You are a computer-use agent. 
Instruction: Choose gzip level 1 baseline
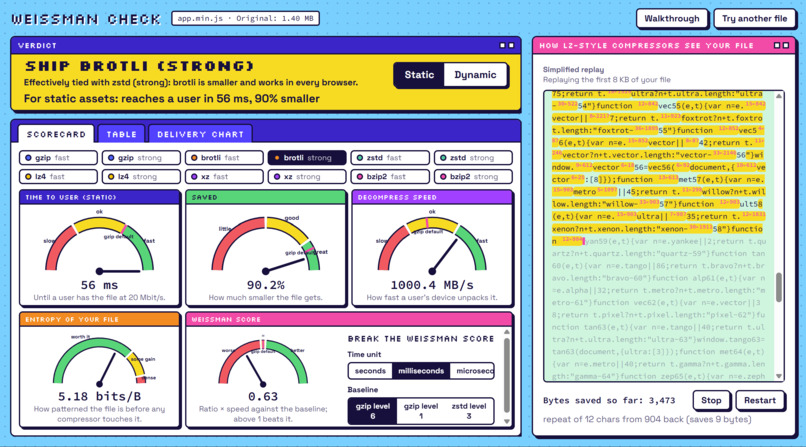coord(420,411)
